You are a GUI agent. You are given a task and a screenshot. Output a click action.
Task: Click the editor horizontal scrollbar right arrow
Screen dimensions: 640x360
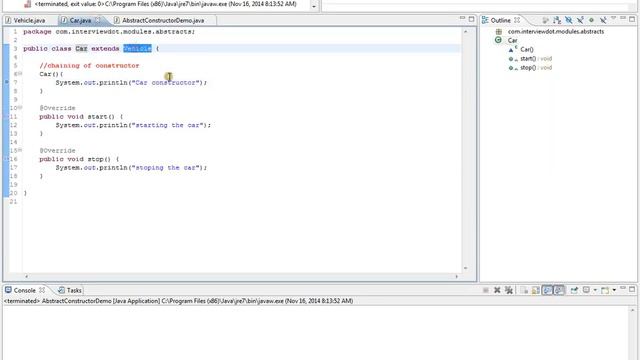457,276
